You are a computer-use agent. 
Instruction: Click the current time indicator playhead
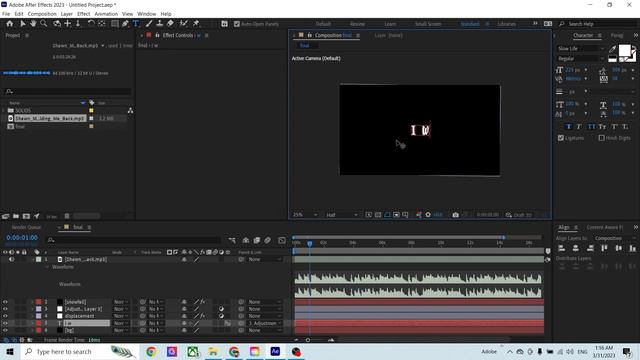click(310, 244)
